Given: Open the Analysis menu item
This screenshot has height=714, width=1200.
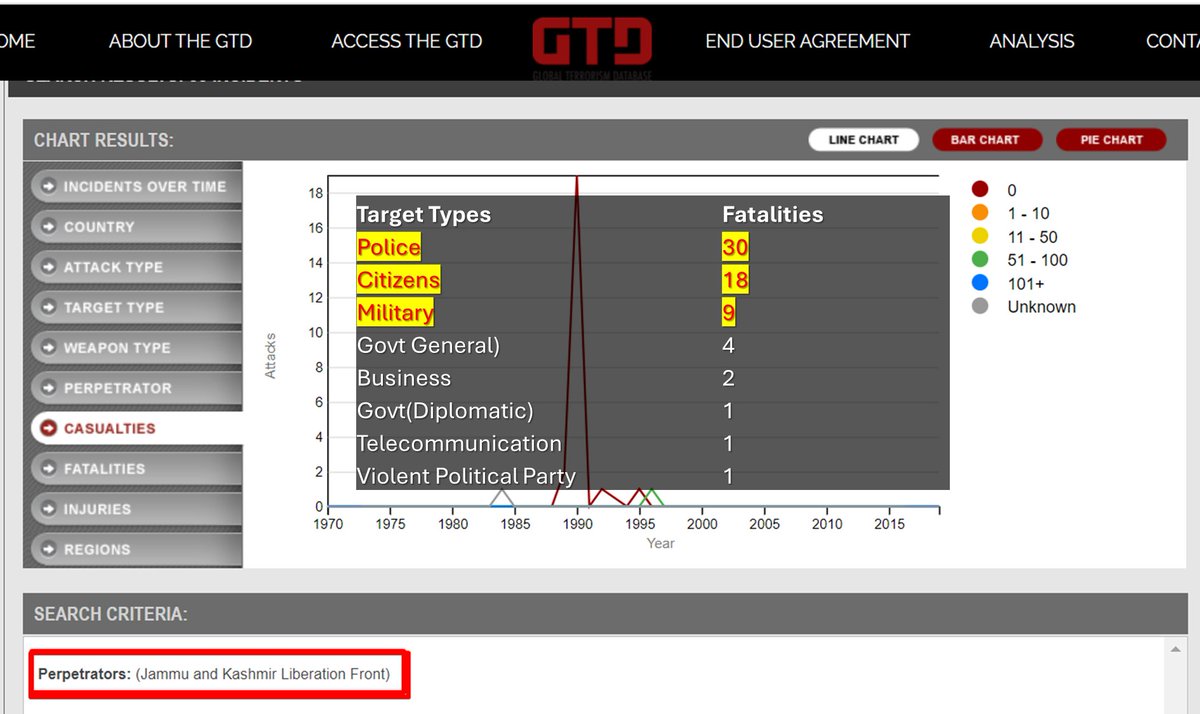Looking at the screenshot, I should point(1032,41).
